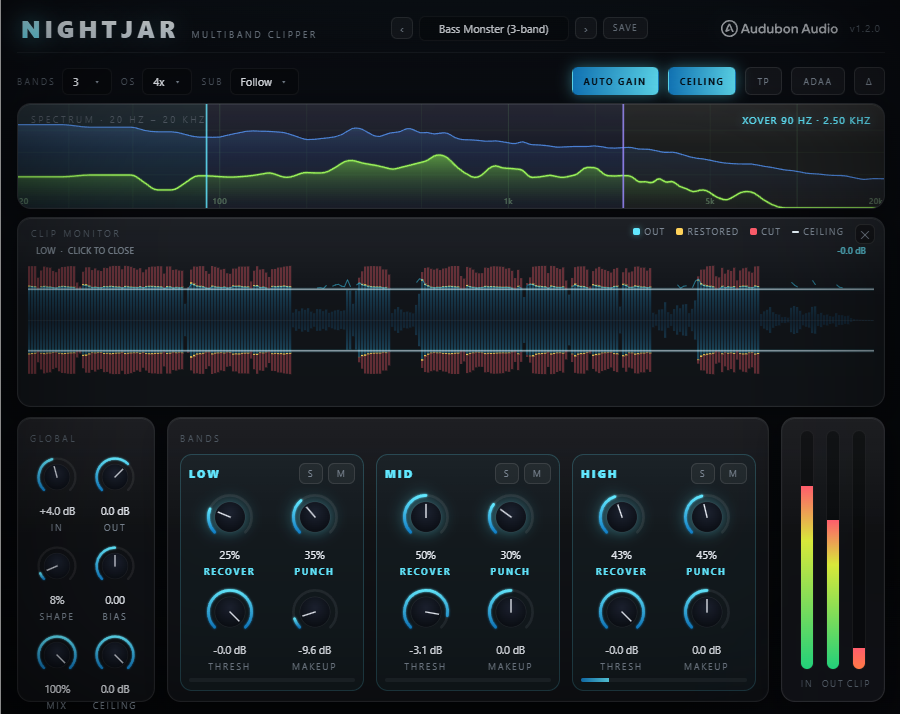Open the Bass Monster (3-band) preset name
The image size is (900, 714).
494,29
